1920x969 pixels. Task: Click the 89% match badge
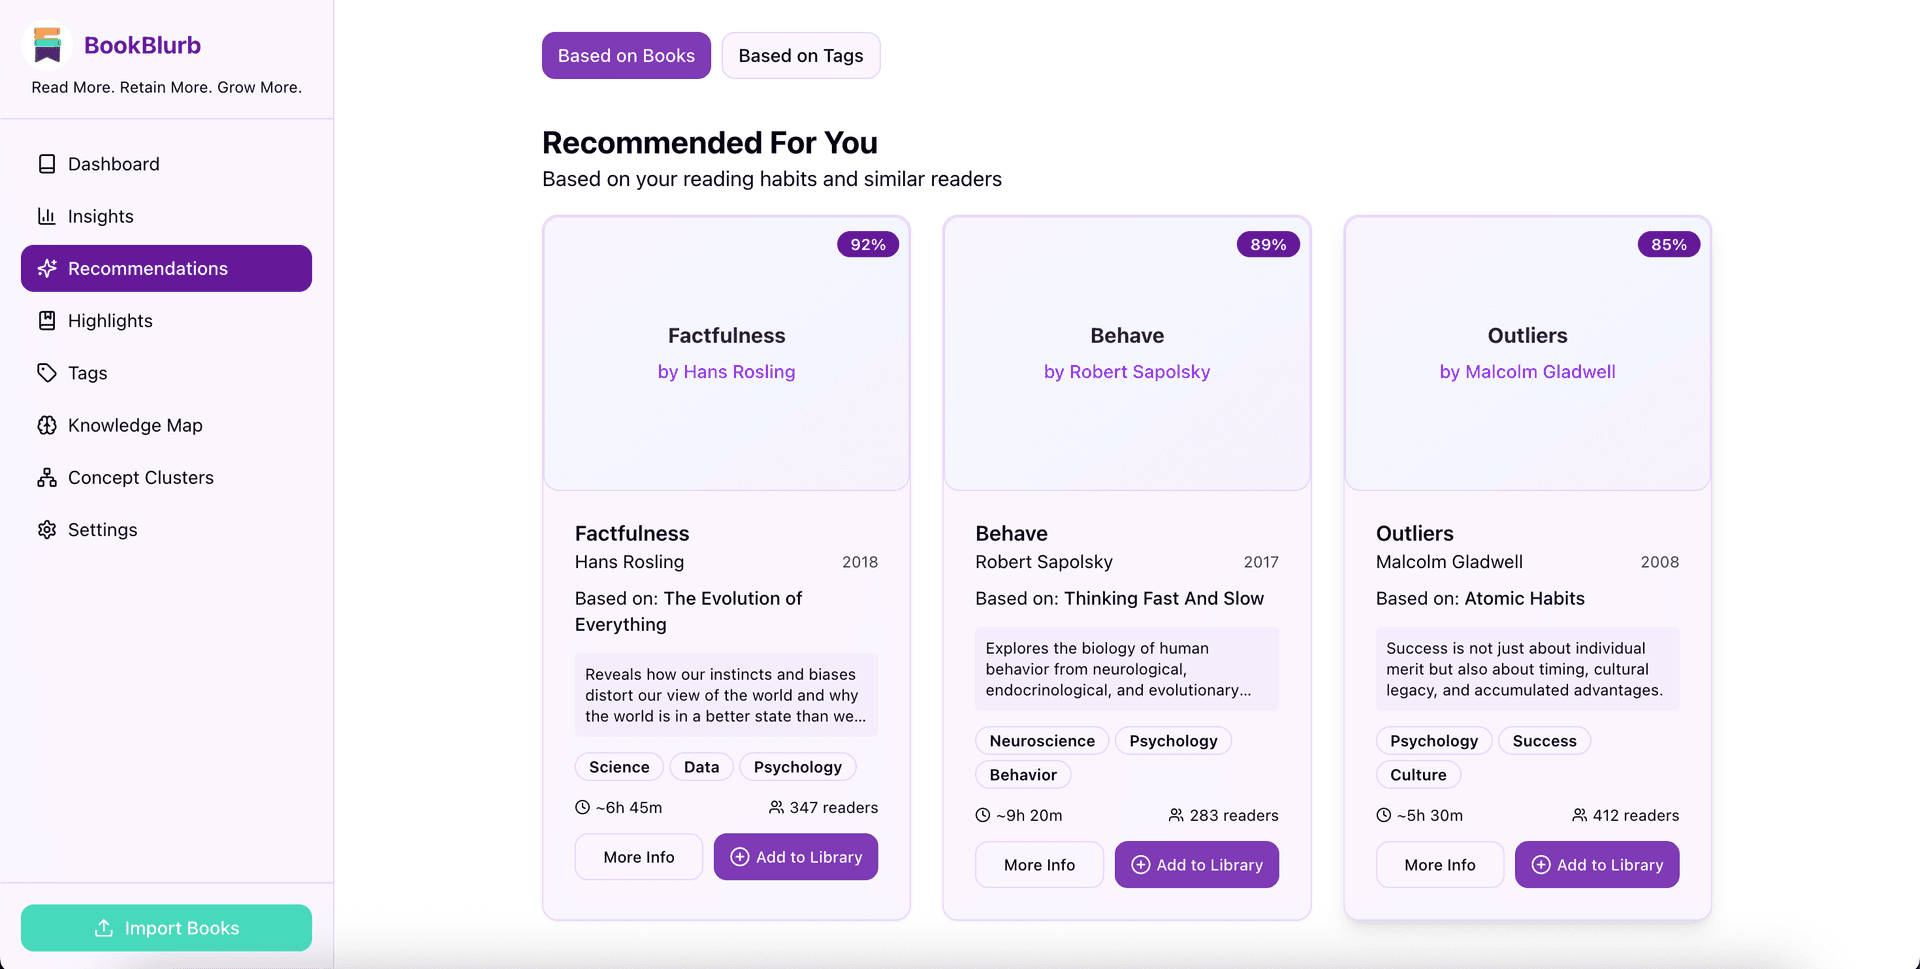click(x=1267, y=245)
